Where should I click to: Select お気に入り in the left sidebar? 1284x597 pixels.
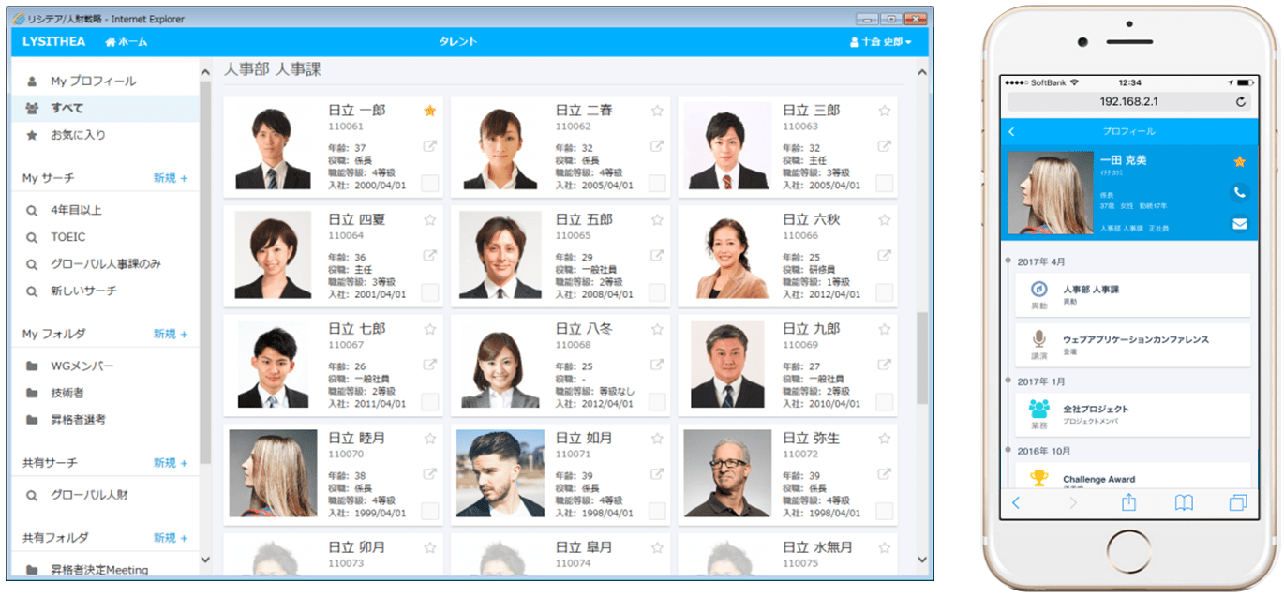coord(78,135)
